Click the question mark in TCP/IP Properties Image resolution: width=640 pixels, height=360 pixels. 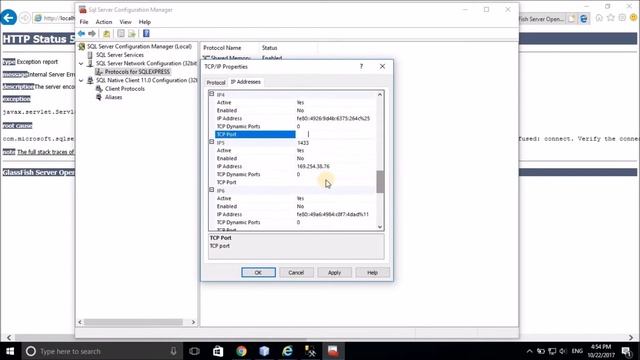click(x=361, y=66)
